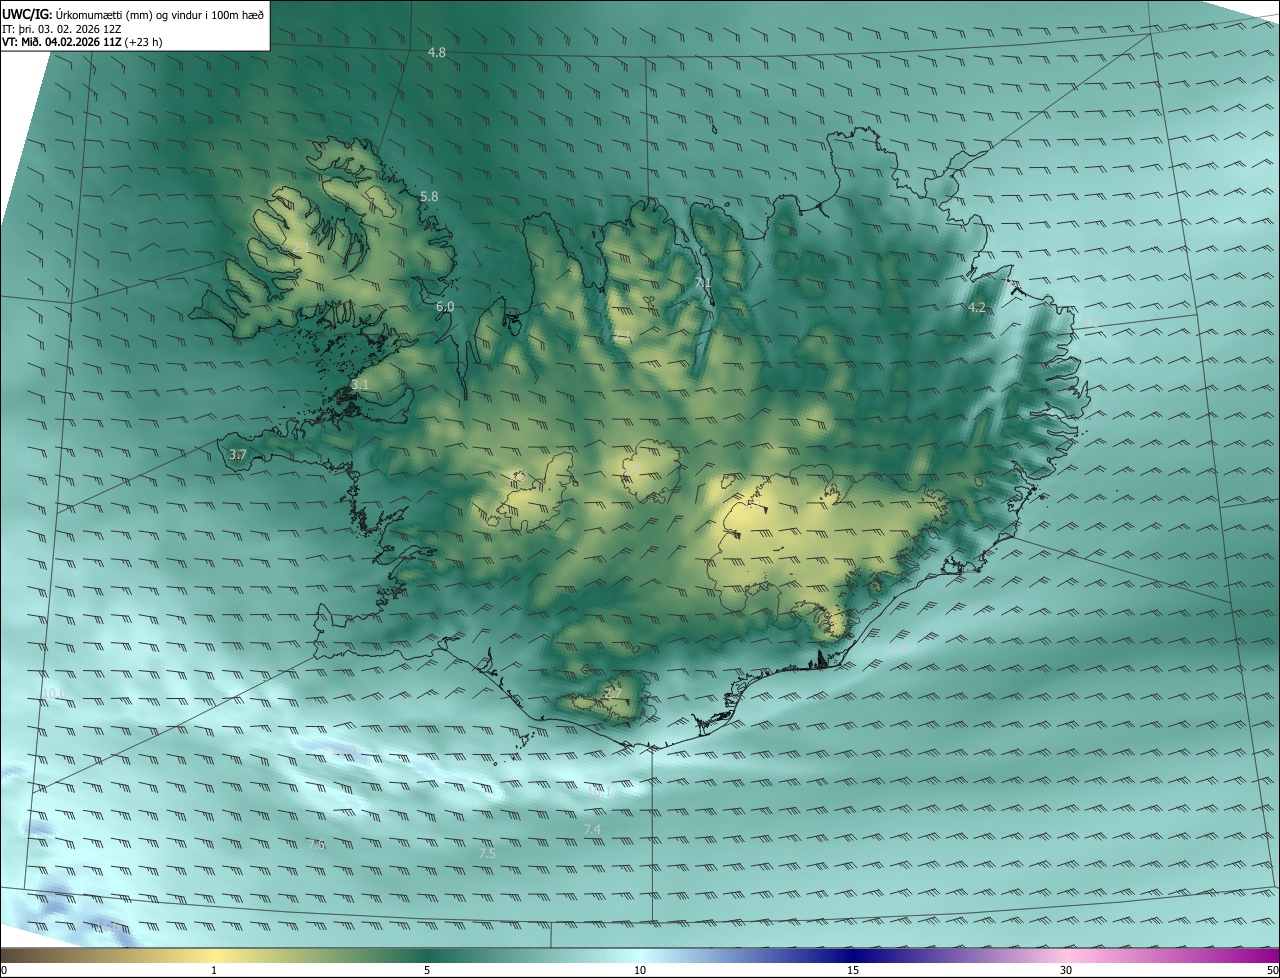This screenshot has width=1280, height=978.
Task: Click the color scale tick label 50
Action: tap(1272, 970)
